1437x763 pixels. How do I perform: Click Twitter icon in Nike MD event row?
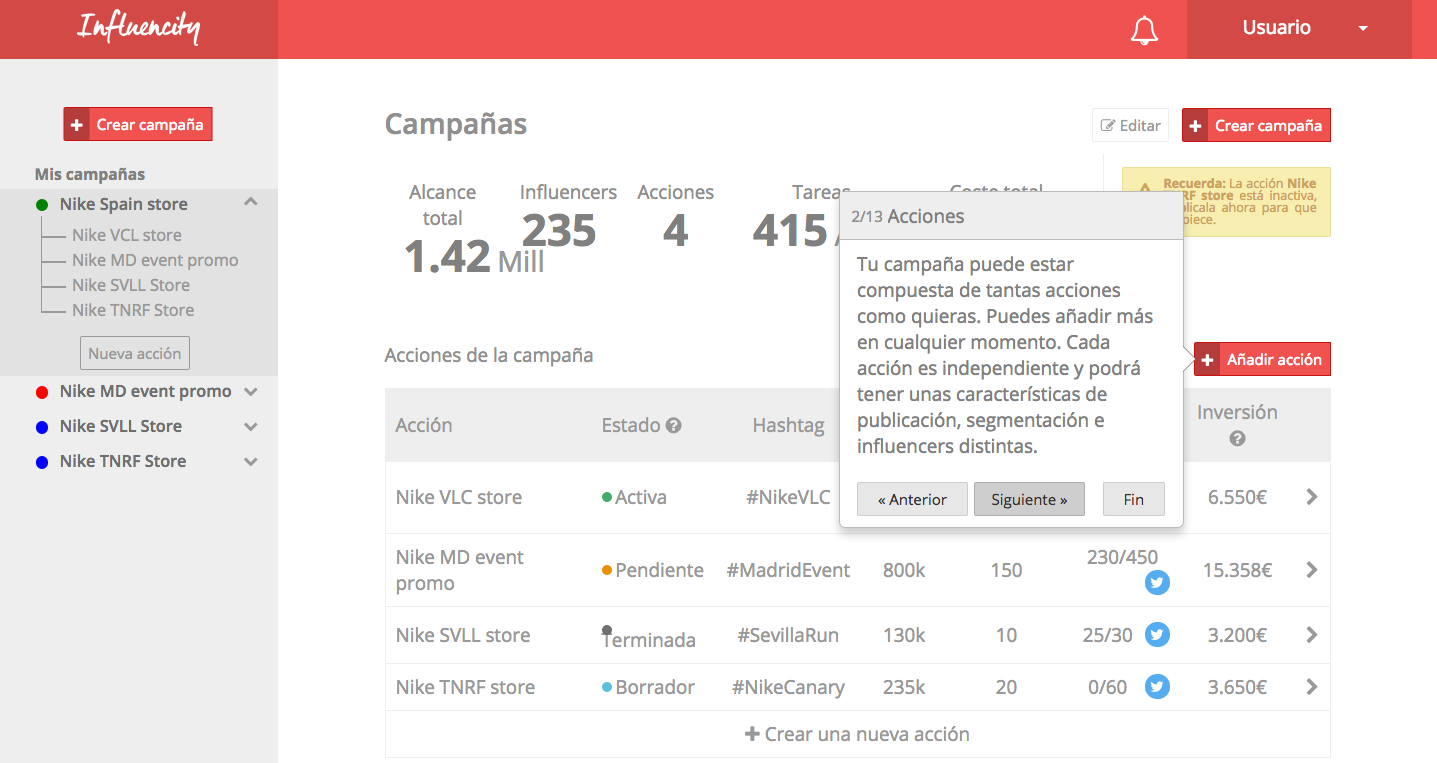pos(1157,583)
